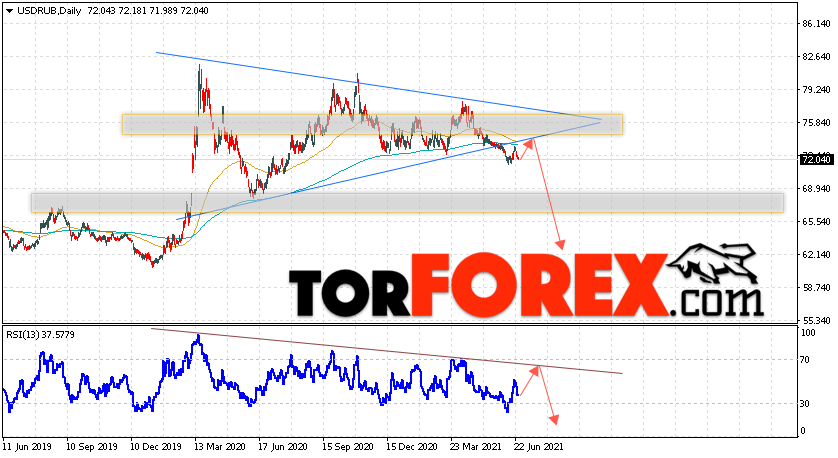Screen dimensions: 838x458
Task: Select the 55.340 price axis label
Action: coord(817,321)
